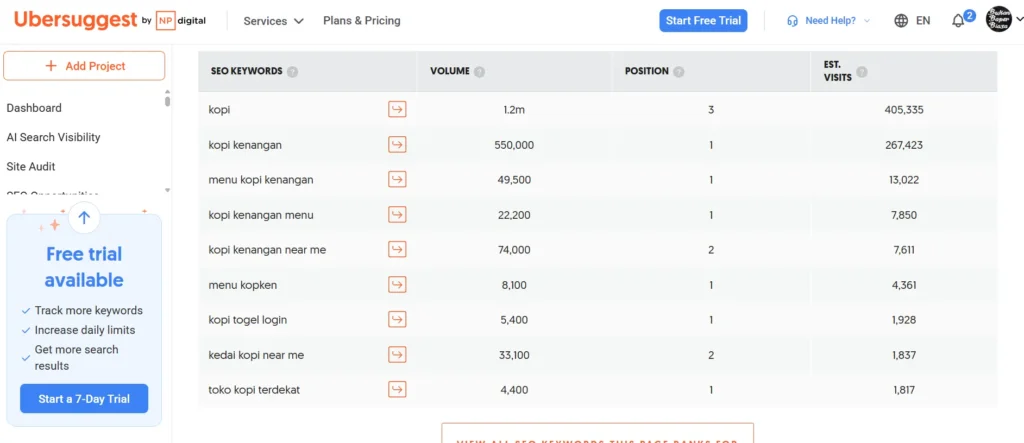The image size is (1024, 443).
Task: Click the est. visits value 13,022
Action: (904, 180)
